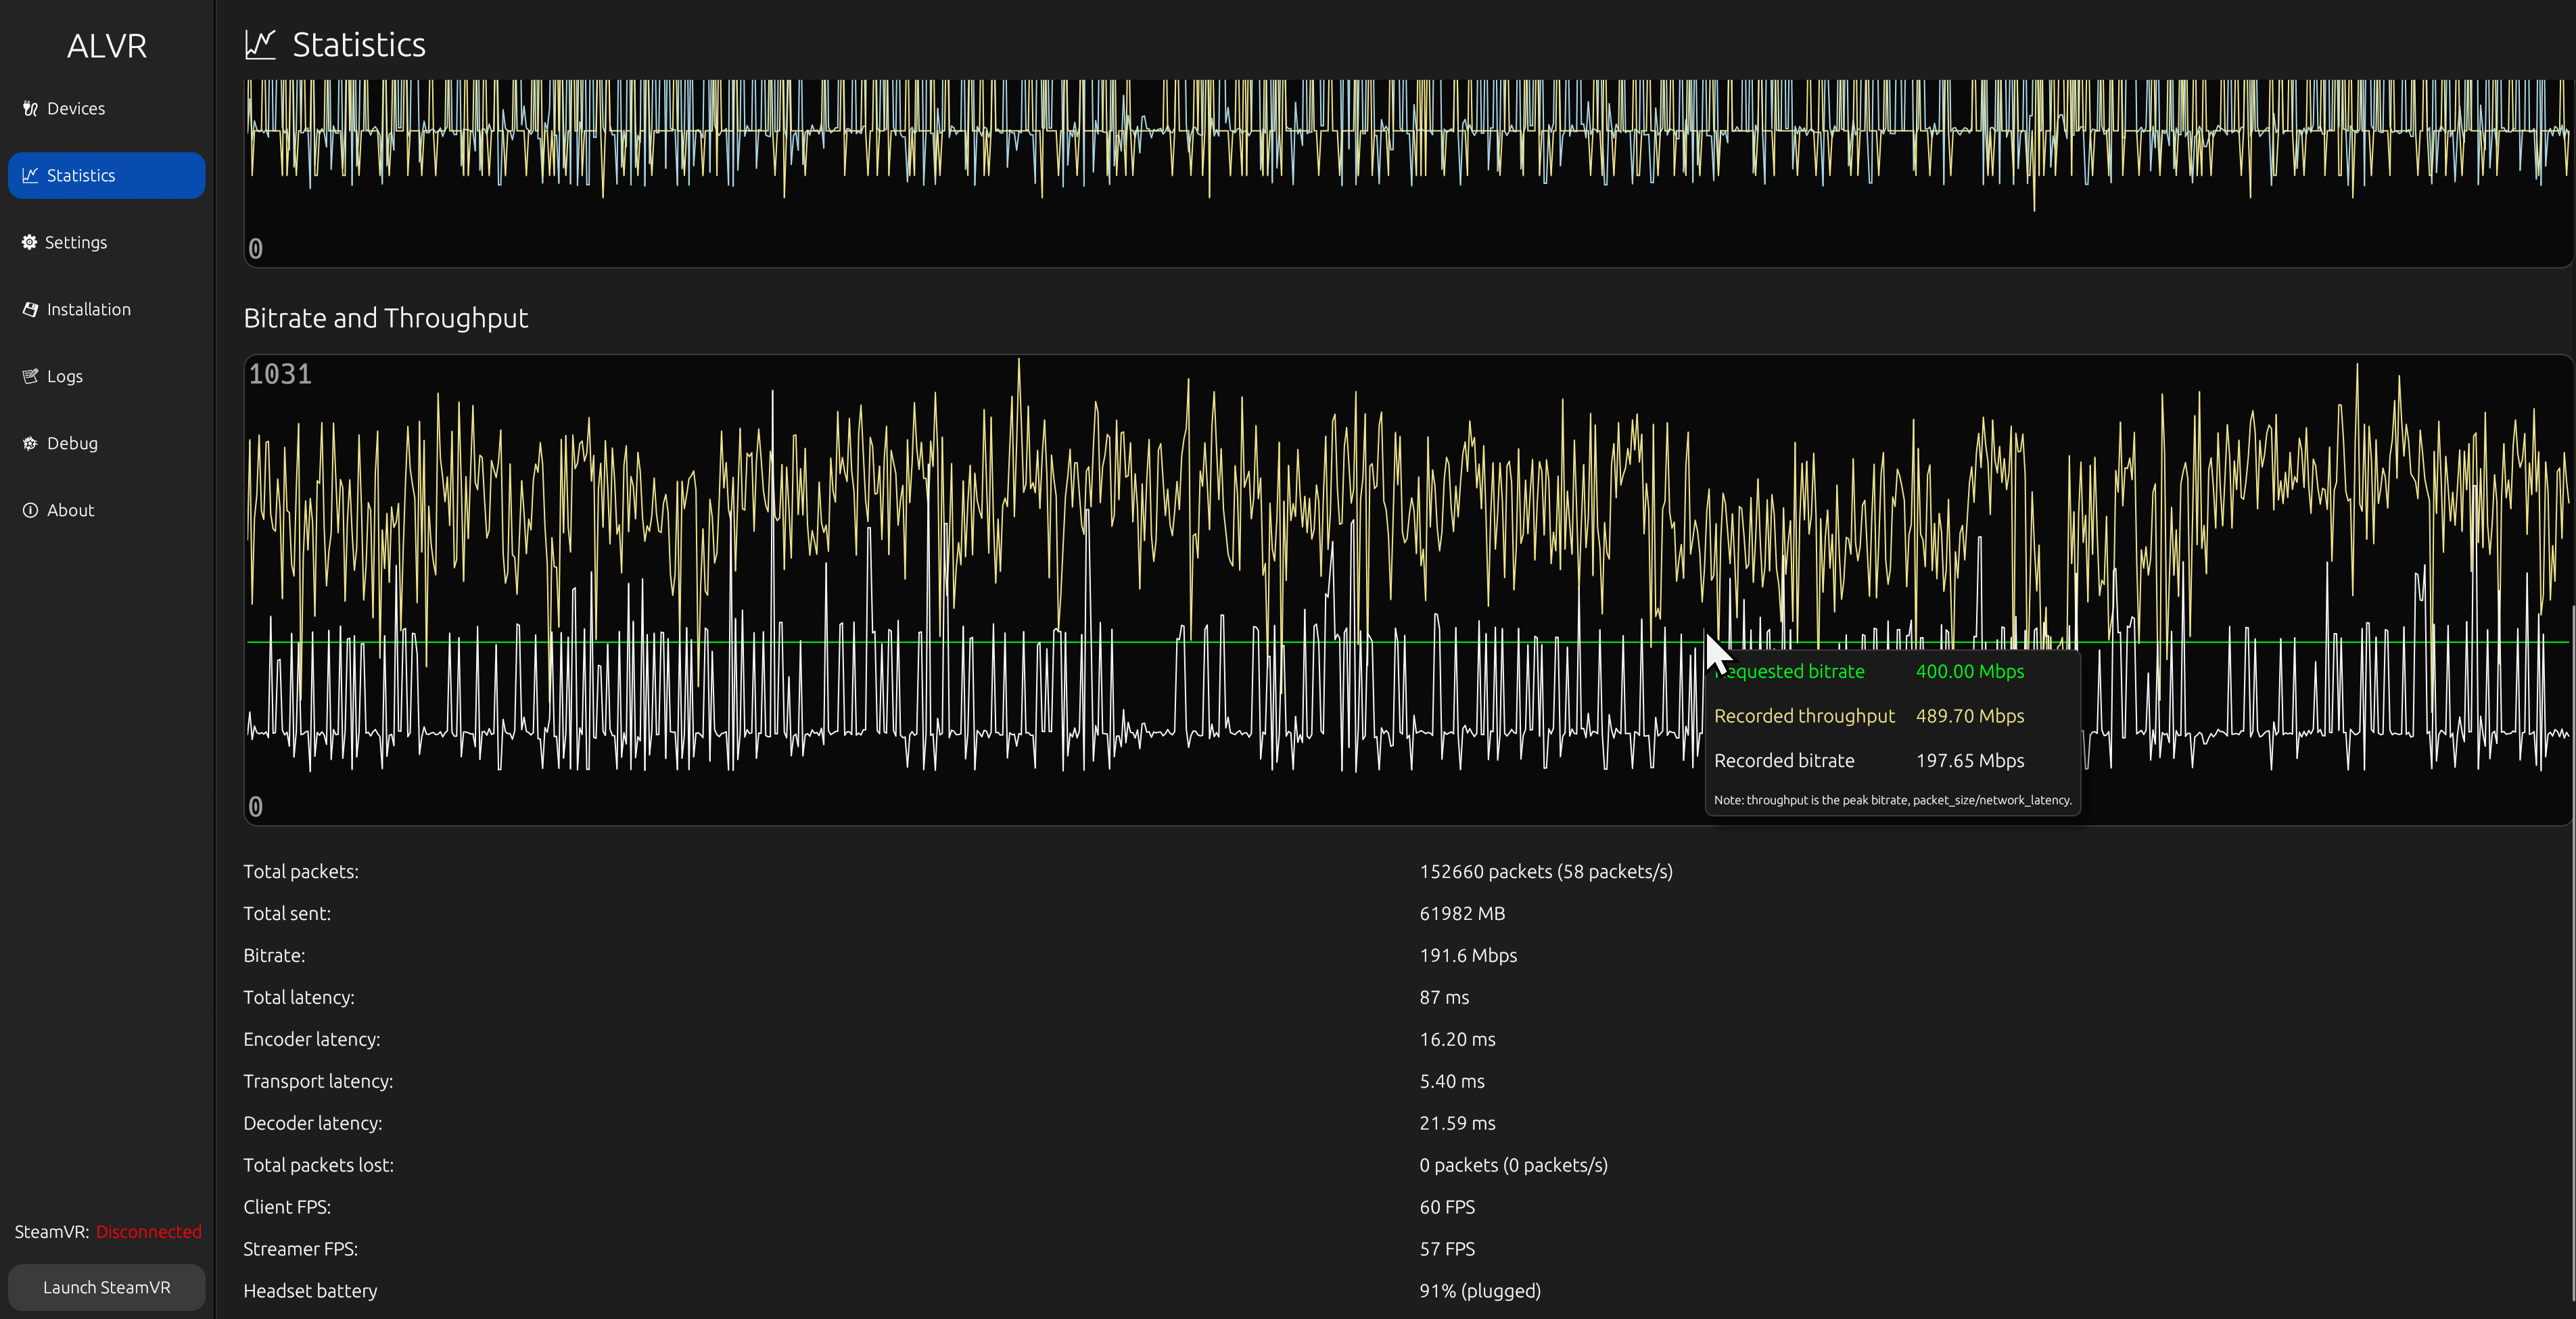
Task: Click the Debug bug icon
Action: click(x=30, y=444)
